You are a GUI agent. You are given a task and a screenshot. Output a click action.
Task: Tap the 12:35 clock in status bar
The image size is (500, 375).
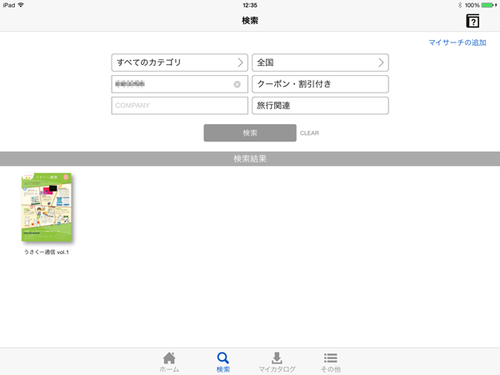(250, 5)
